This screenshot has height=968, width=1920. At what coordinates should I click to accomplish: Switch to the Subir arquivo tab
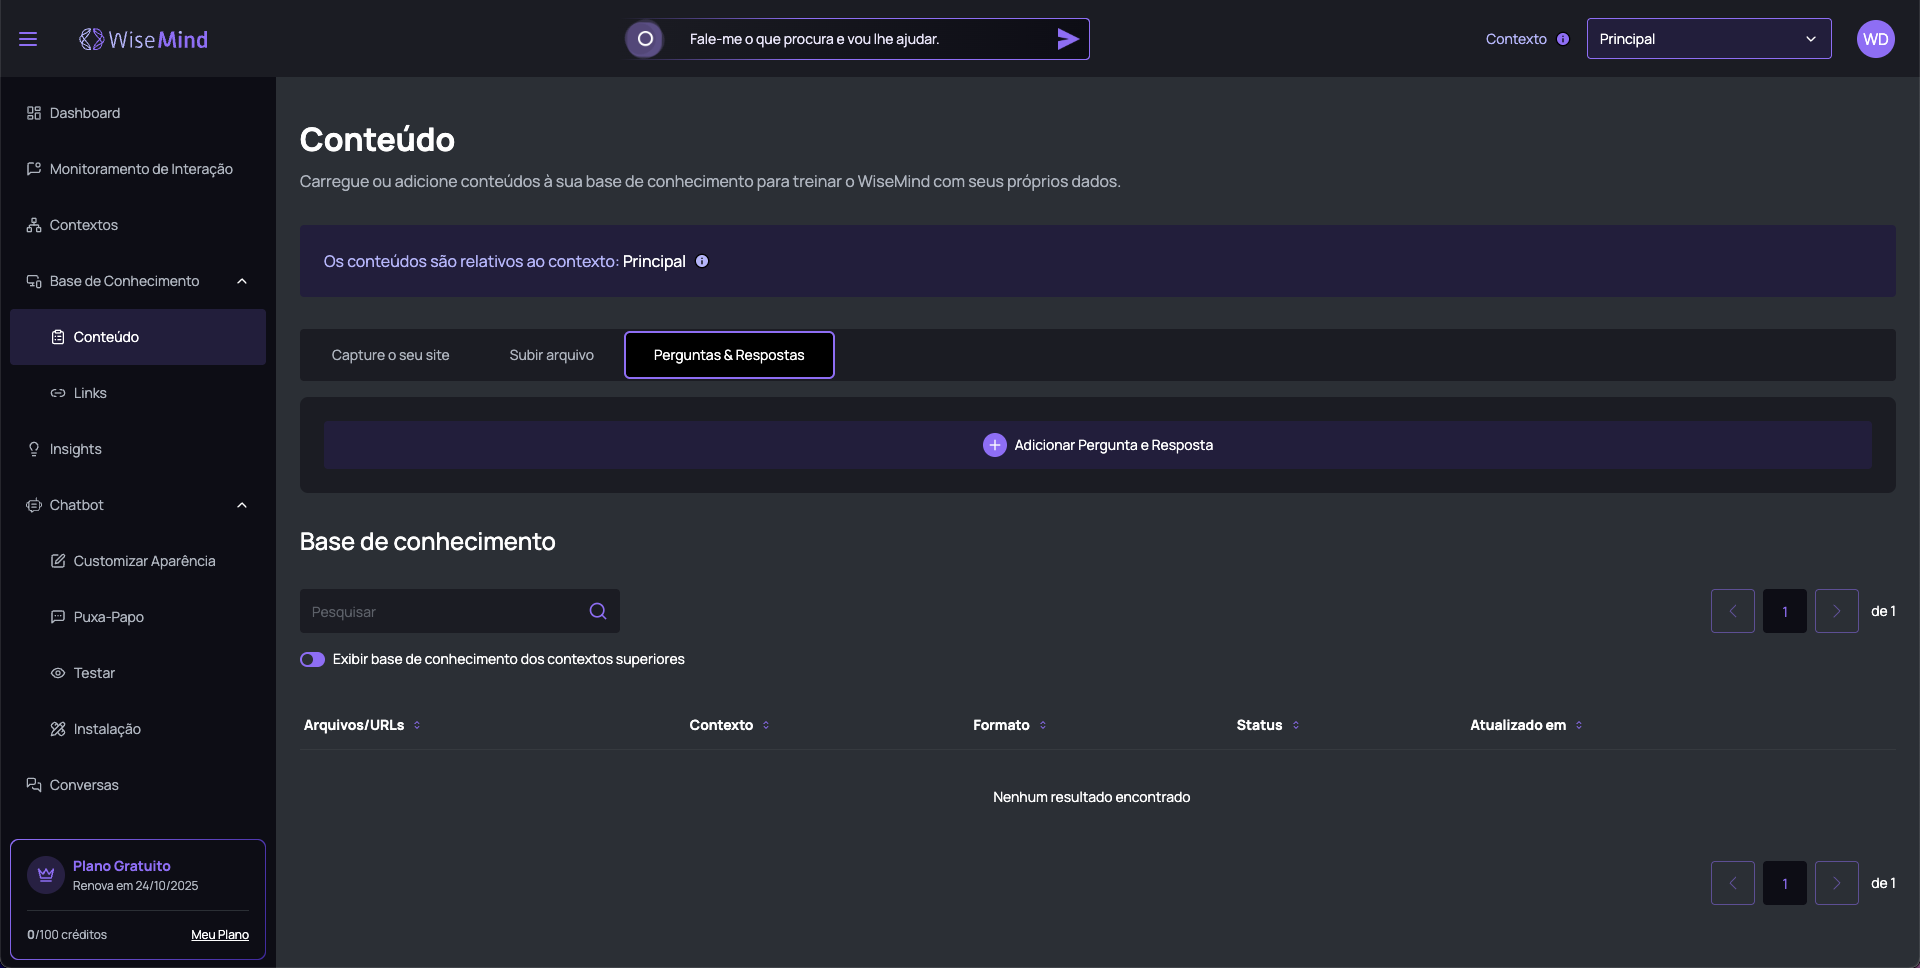point(551,355)
